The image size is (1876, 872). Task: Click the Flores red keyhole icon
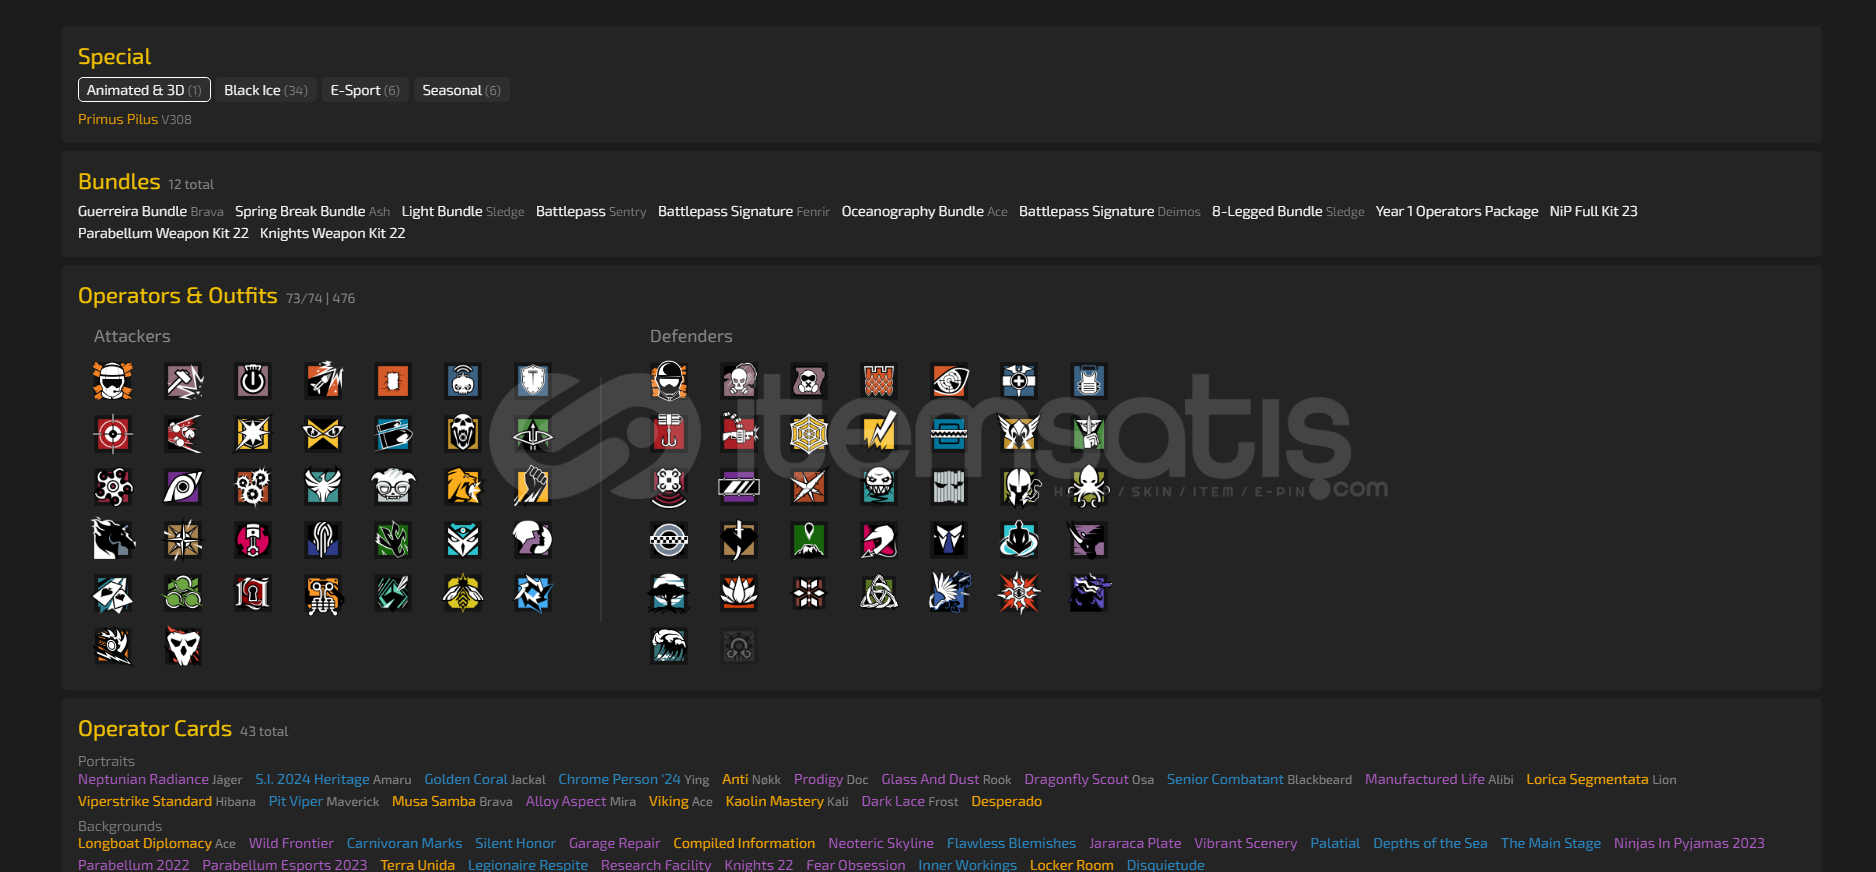[253, 593]
